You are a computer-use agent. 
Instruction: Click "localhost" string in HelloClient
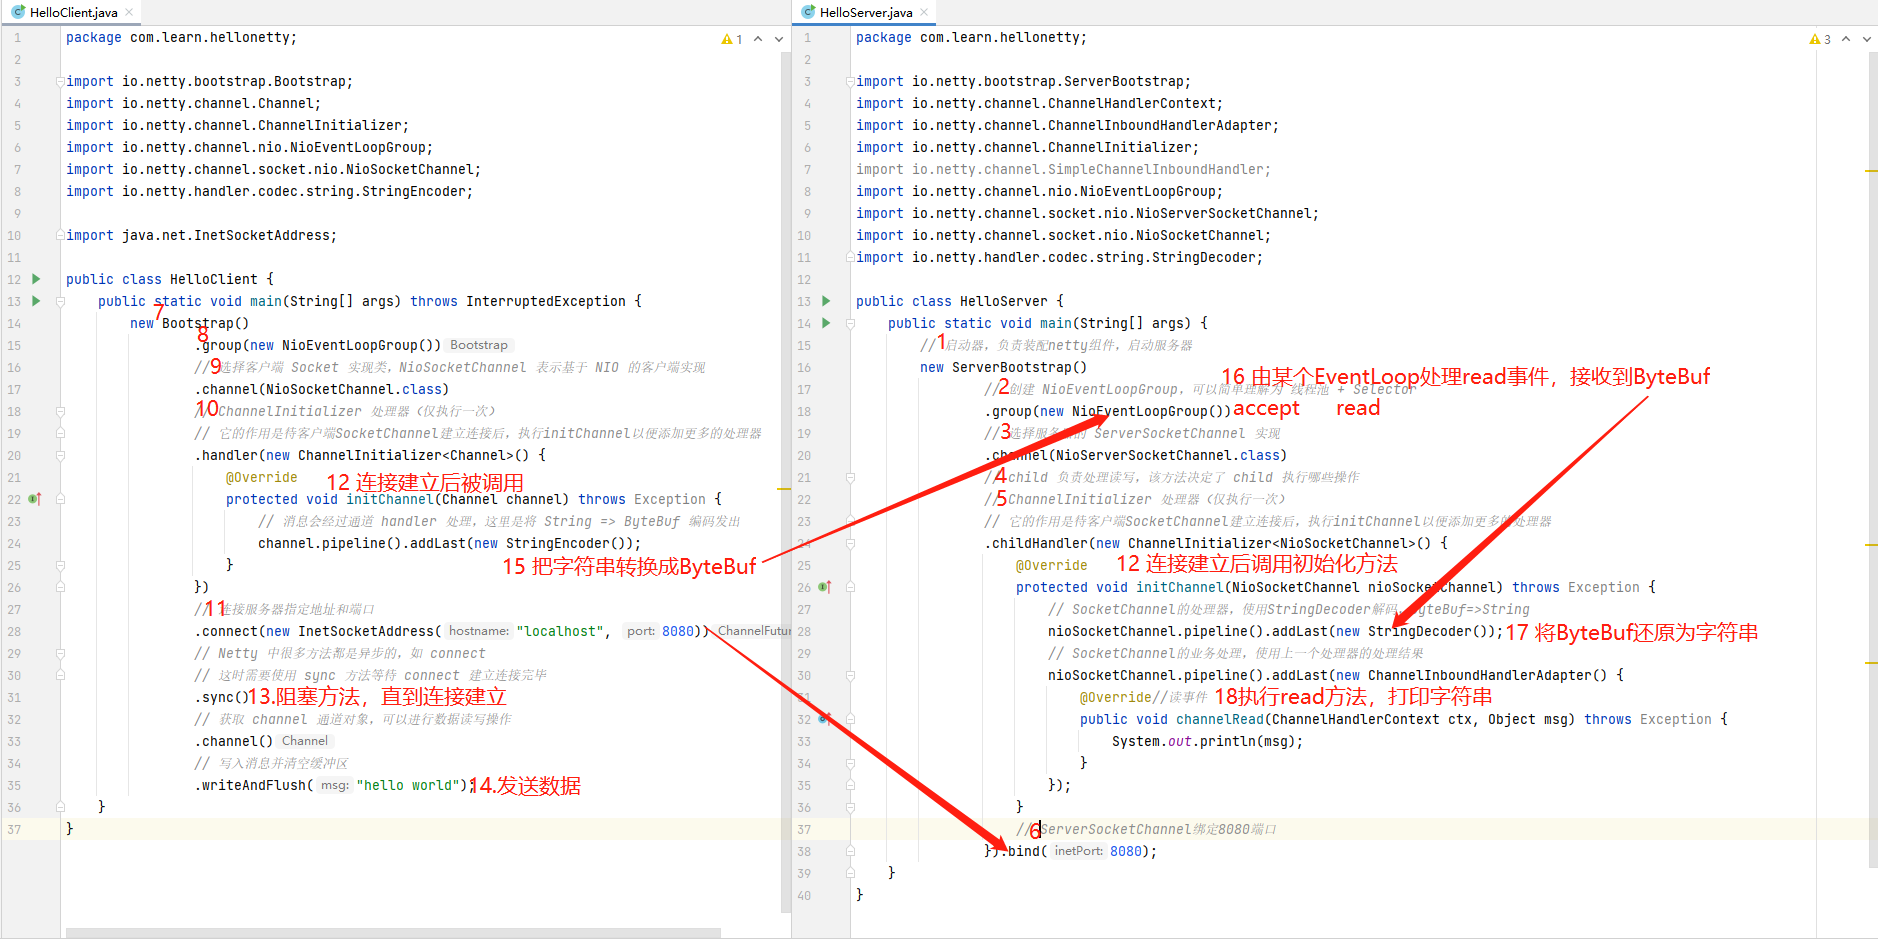(x=563, y=631)
